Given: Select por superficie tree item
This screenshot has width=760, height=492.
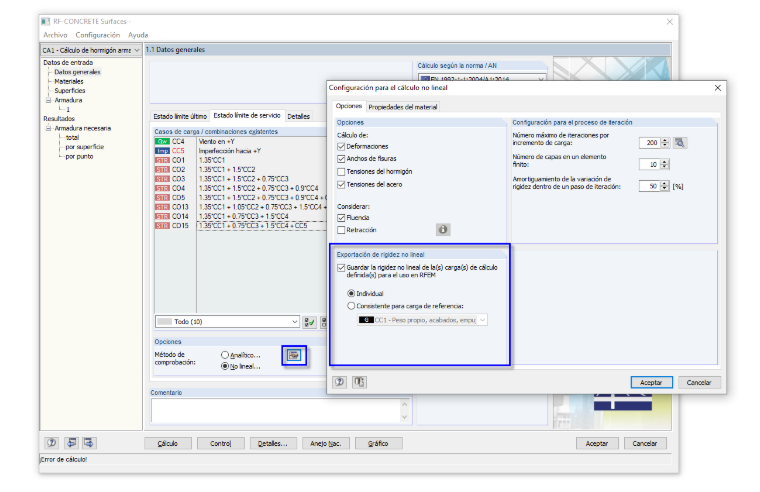Looking at the screenshot, I should (x=85, y=147).
